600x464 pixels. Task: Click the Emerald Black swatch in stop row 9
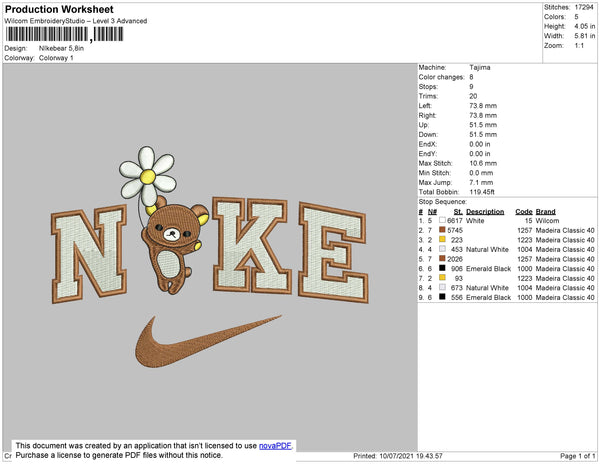point(442,297)
